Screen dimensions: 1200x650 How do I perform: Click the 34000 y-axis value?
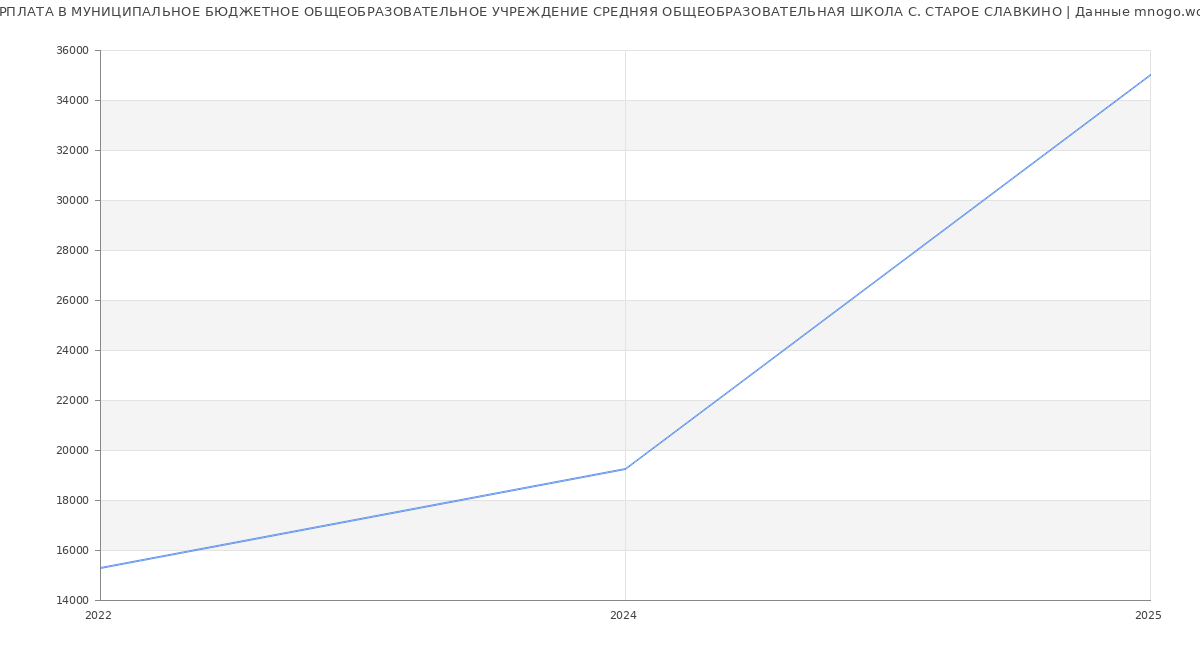73,100
